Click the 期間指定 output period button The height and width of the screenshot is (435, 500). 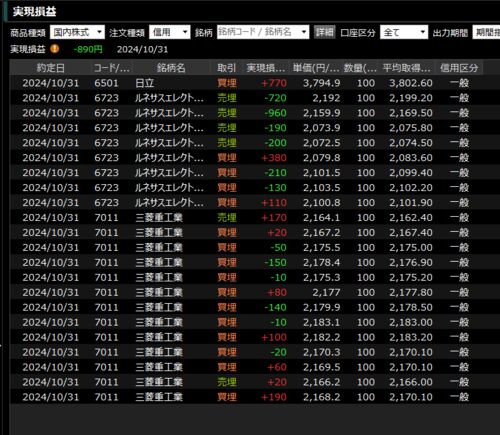486,32
